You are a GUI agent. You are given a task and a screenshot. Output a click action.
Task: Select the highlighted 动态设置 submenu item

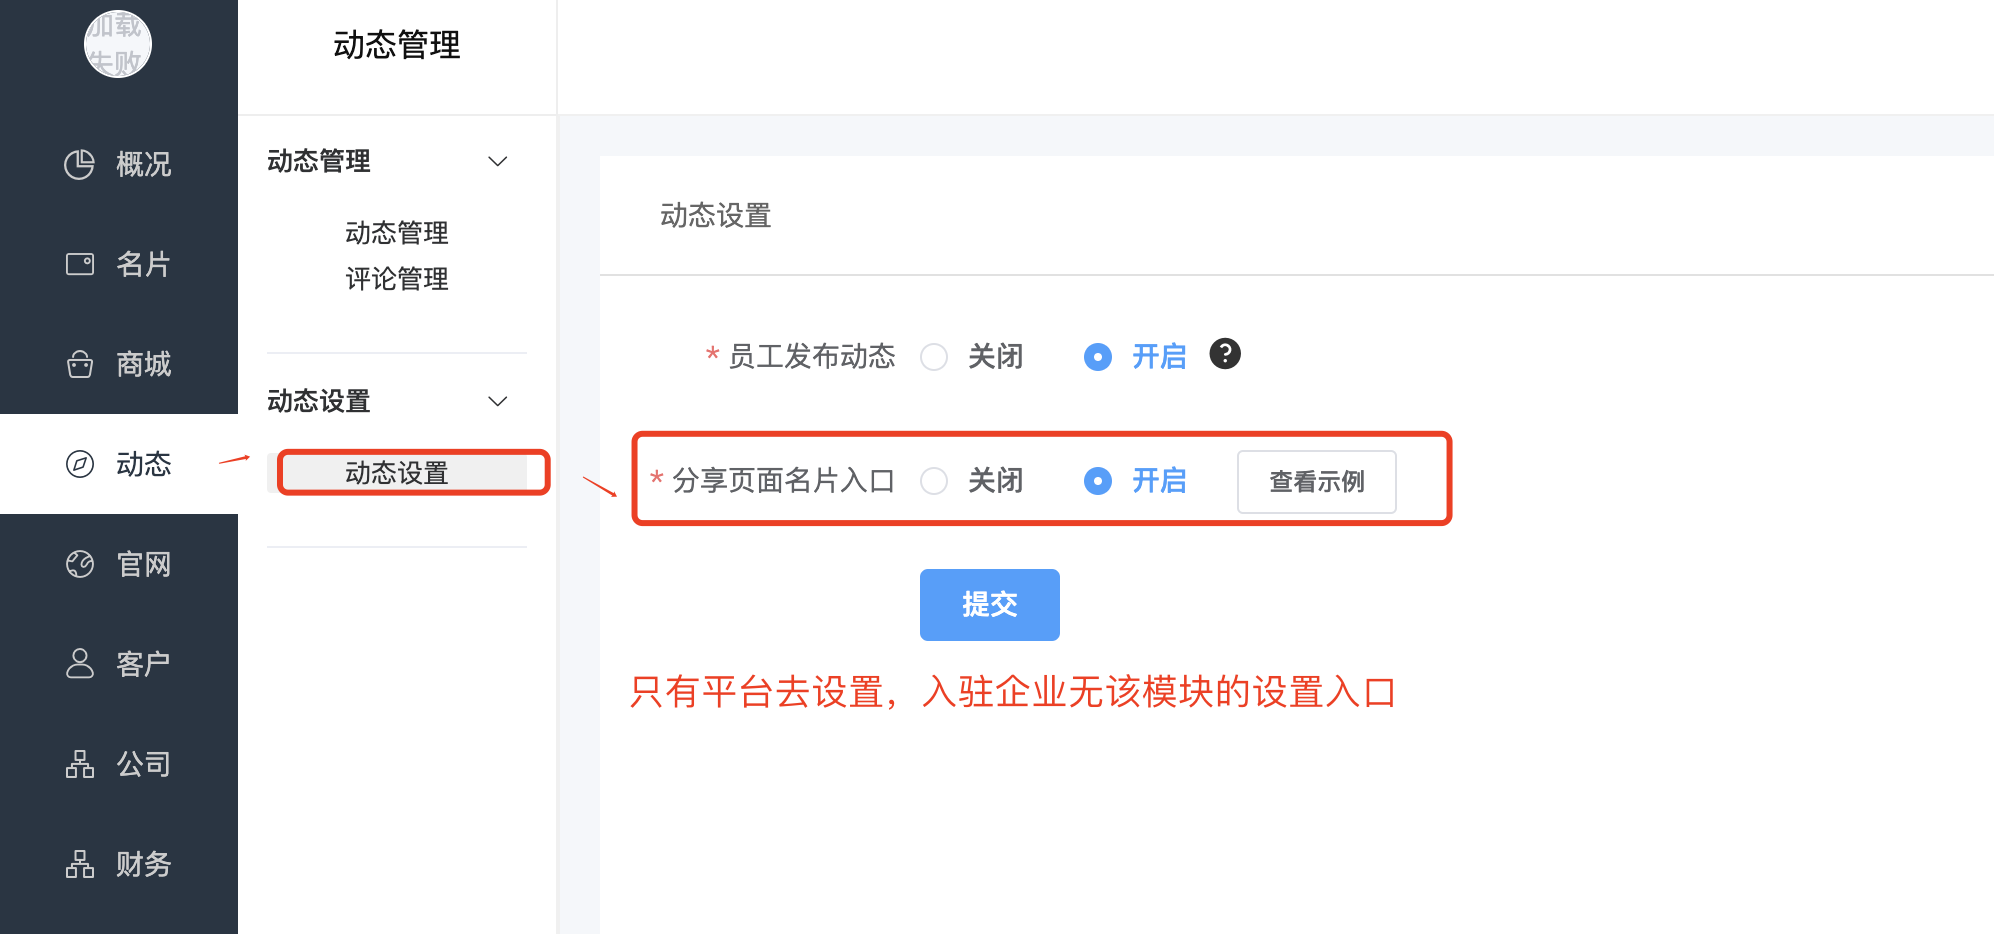(397, 473)
